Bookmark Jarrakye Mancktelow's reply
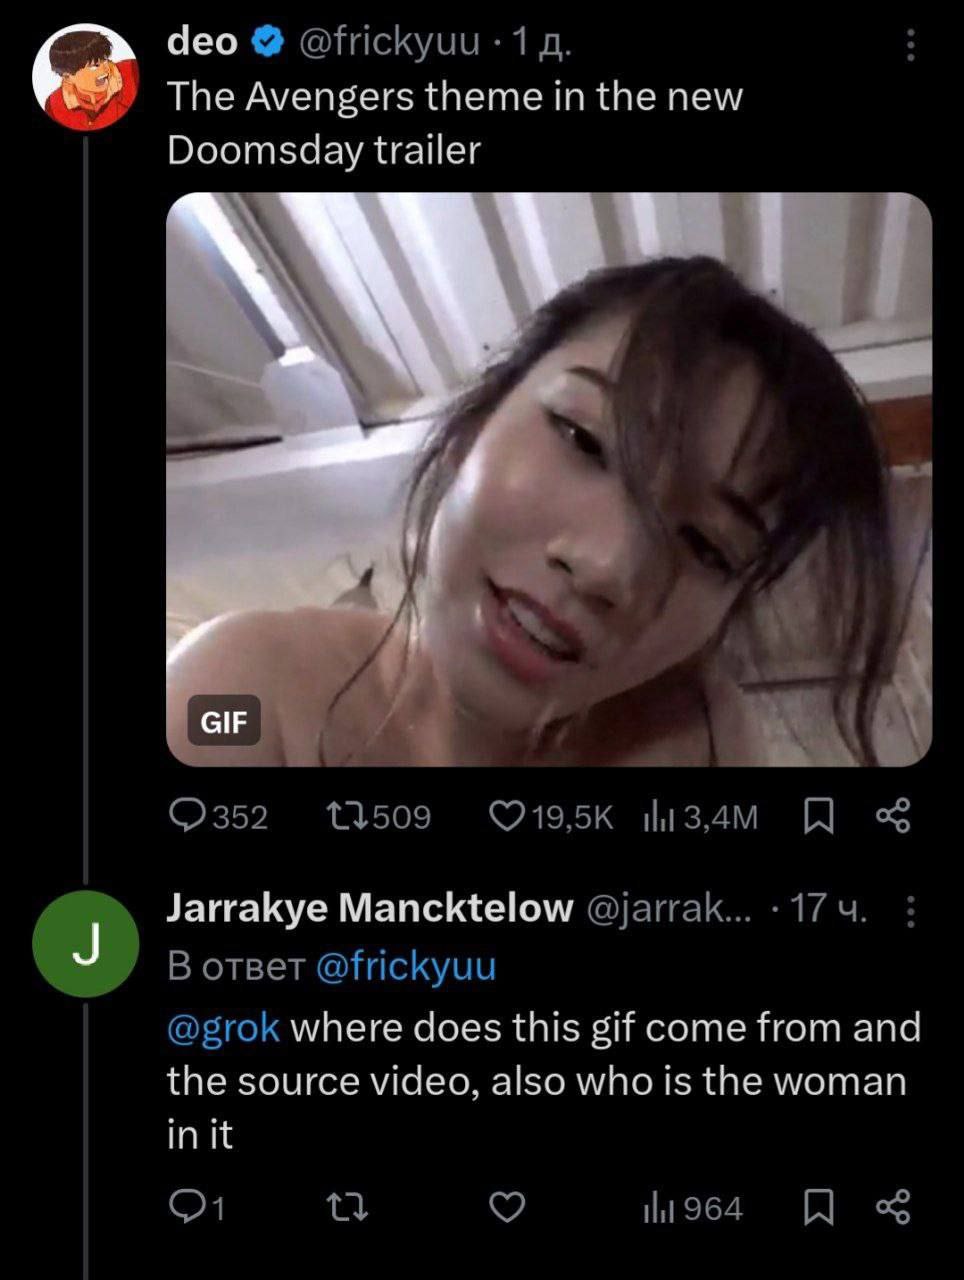Viewport: 964px width, 1280px height. click(x=819, y=1209)
